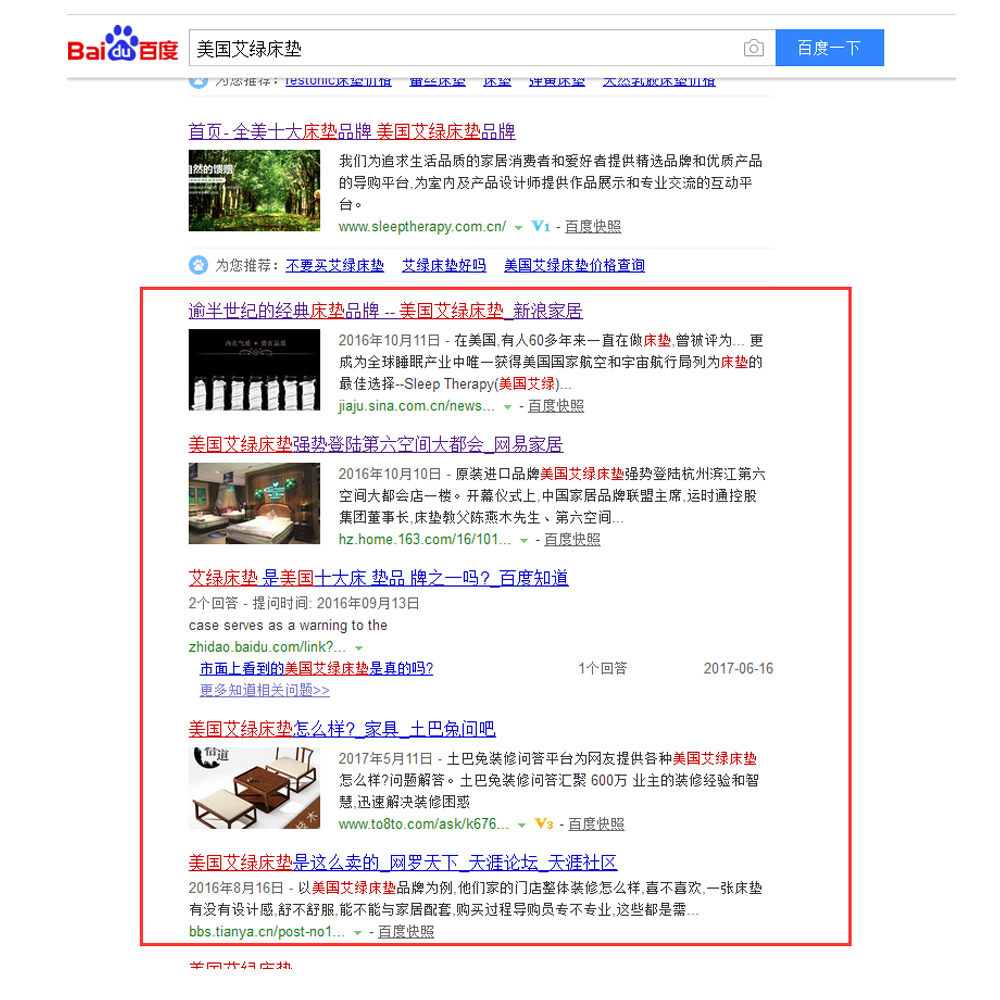Click forest thumbnail of sleeptherapy result
This screenshot has height=1000, width=1000.
coord(254,191)
